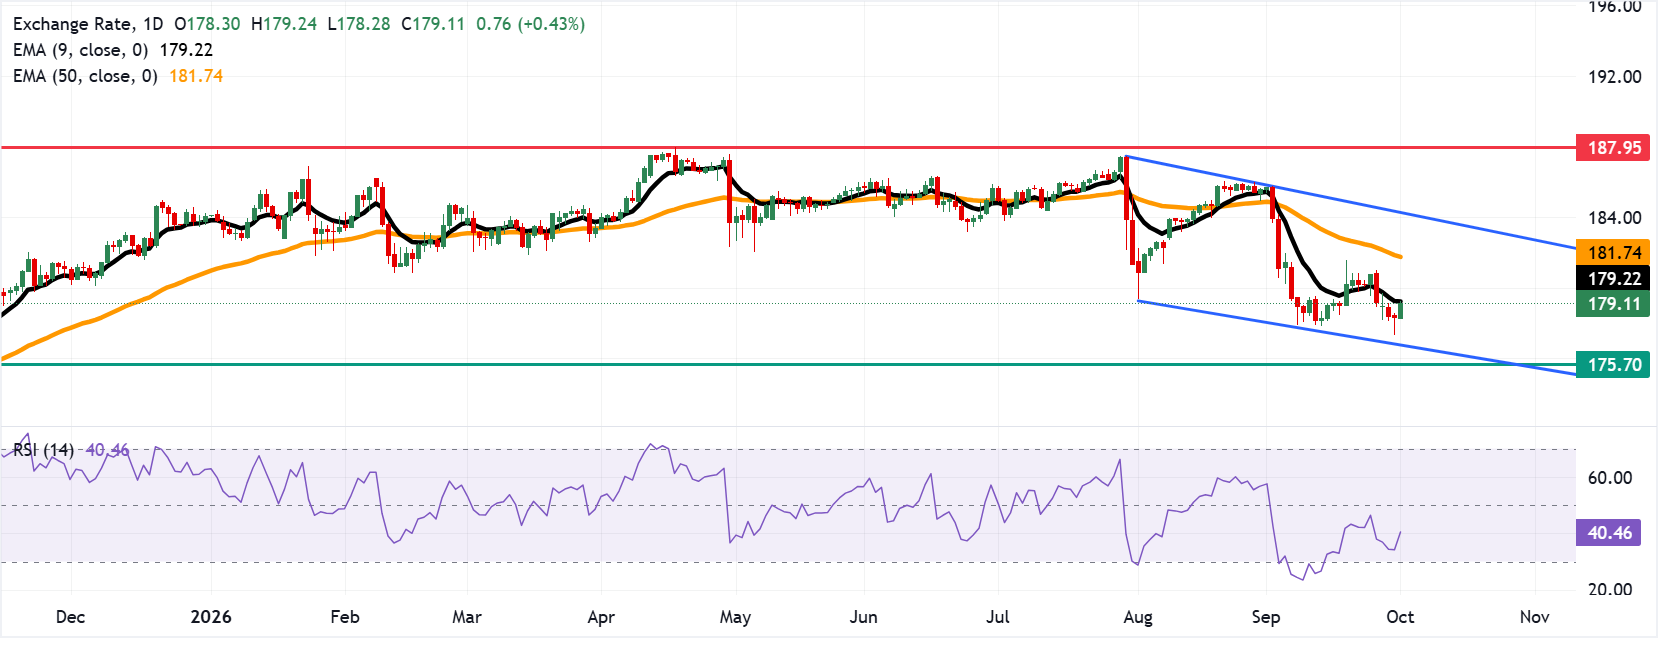Click the May label on time axis
1658x647 pixels.
[735, 617]
